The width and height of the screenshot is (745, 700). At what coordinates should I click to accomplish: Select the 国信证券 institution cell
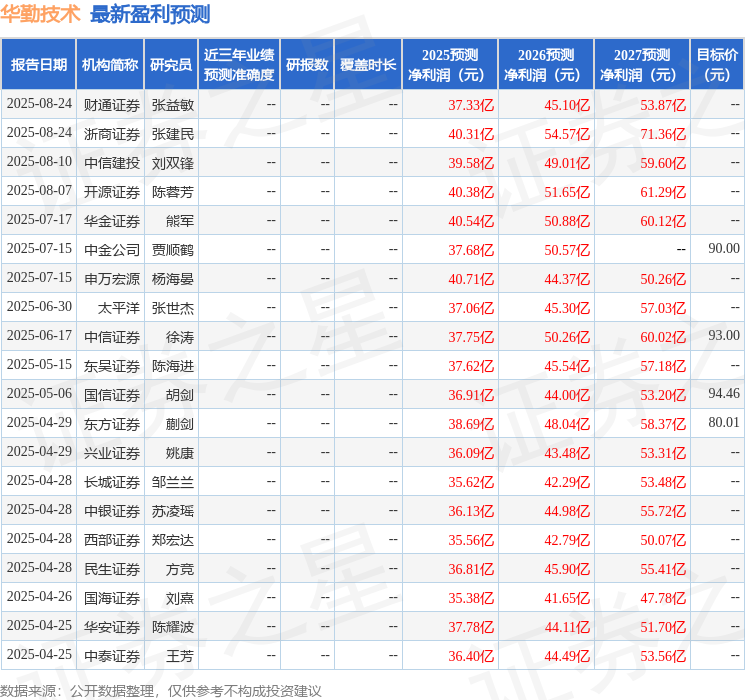[x=112, y=395]
